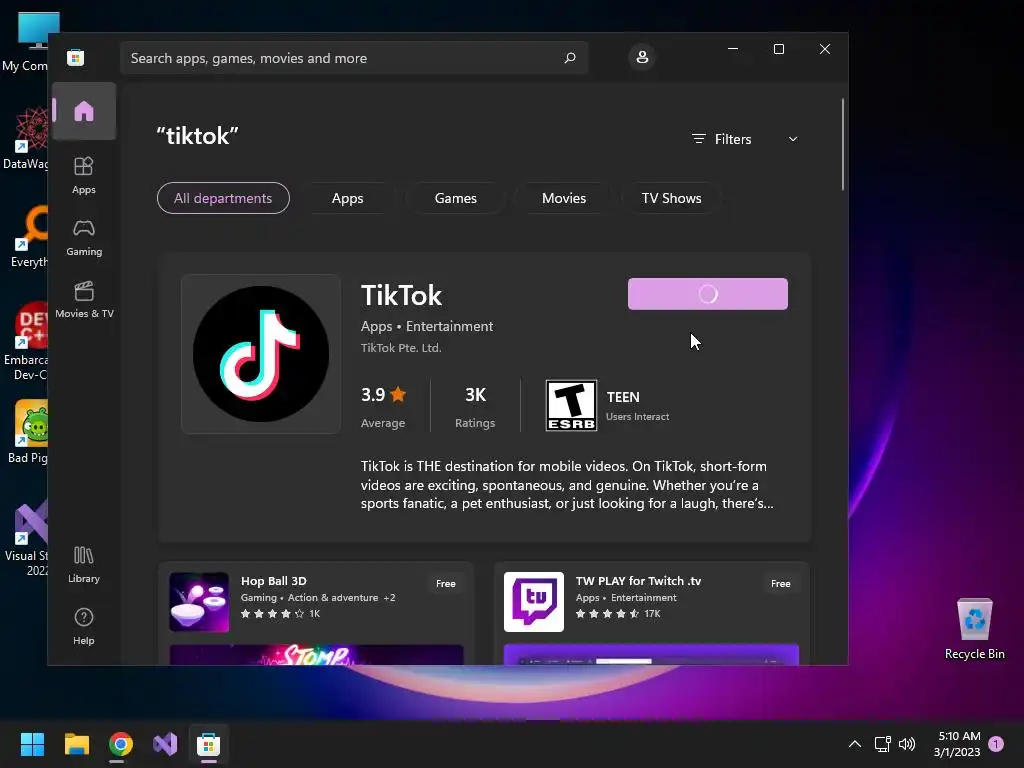Select the All departments filter
The height and width of the screenshot is (768, 1024).
tap(223, 198)
